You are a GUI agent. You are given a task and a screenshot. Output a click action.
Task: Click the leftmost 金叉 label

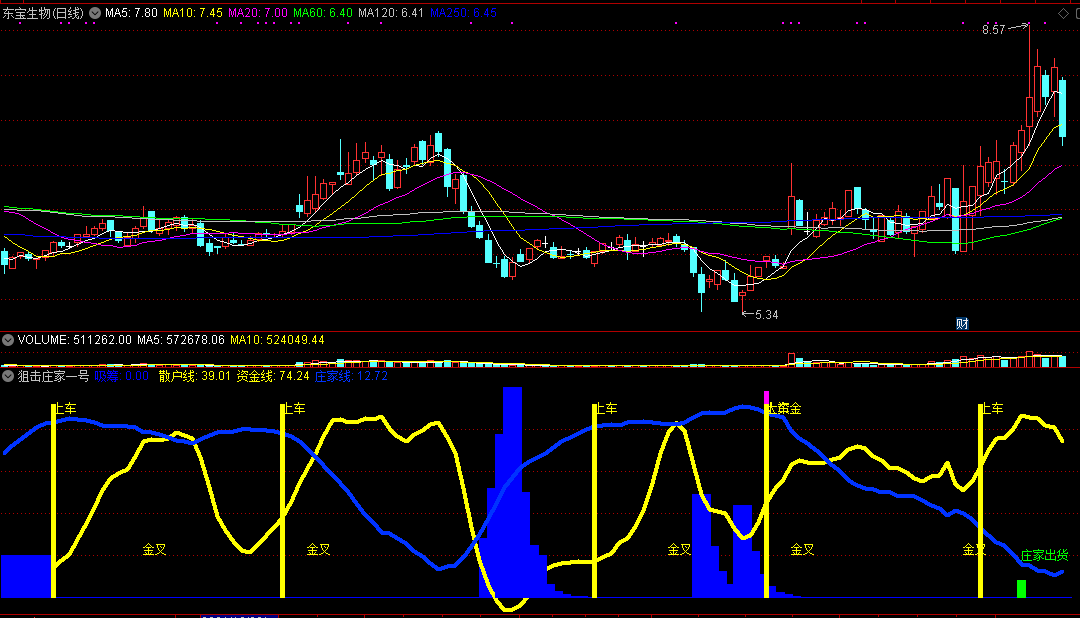pos(154,549)
